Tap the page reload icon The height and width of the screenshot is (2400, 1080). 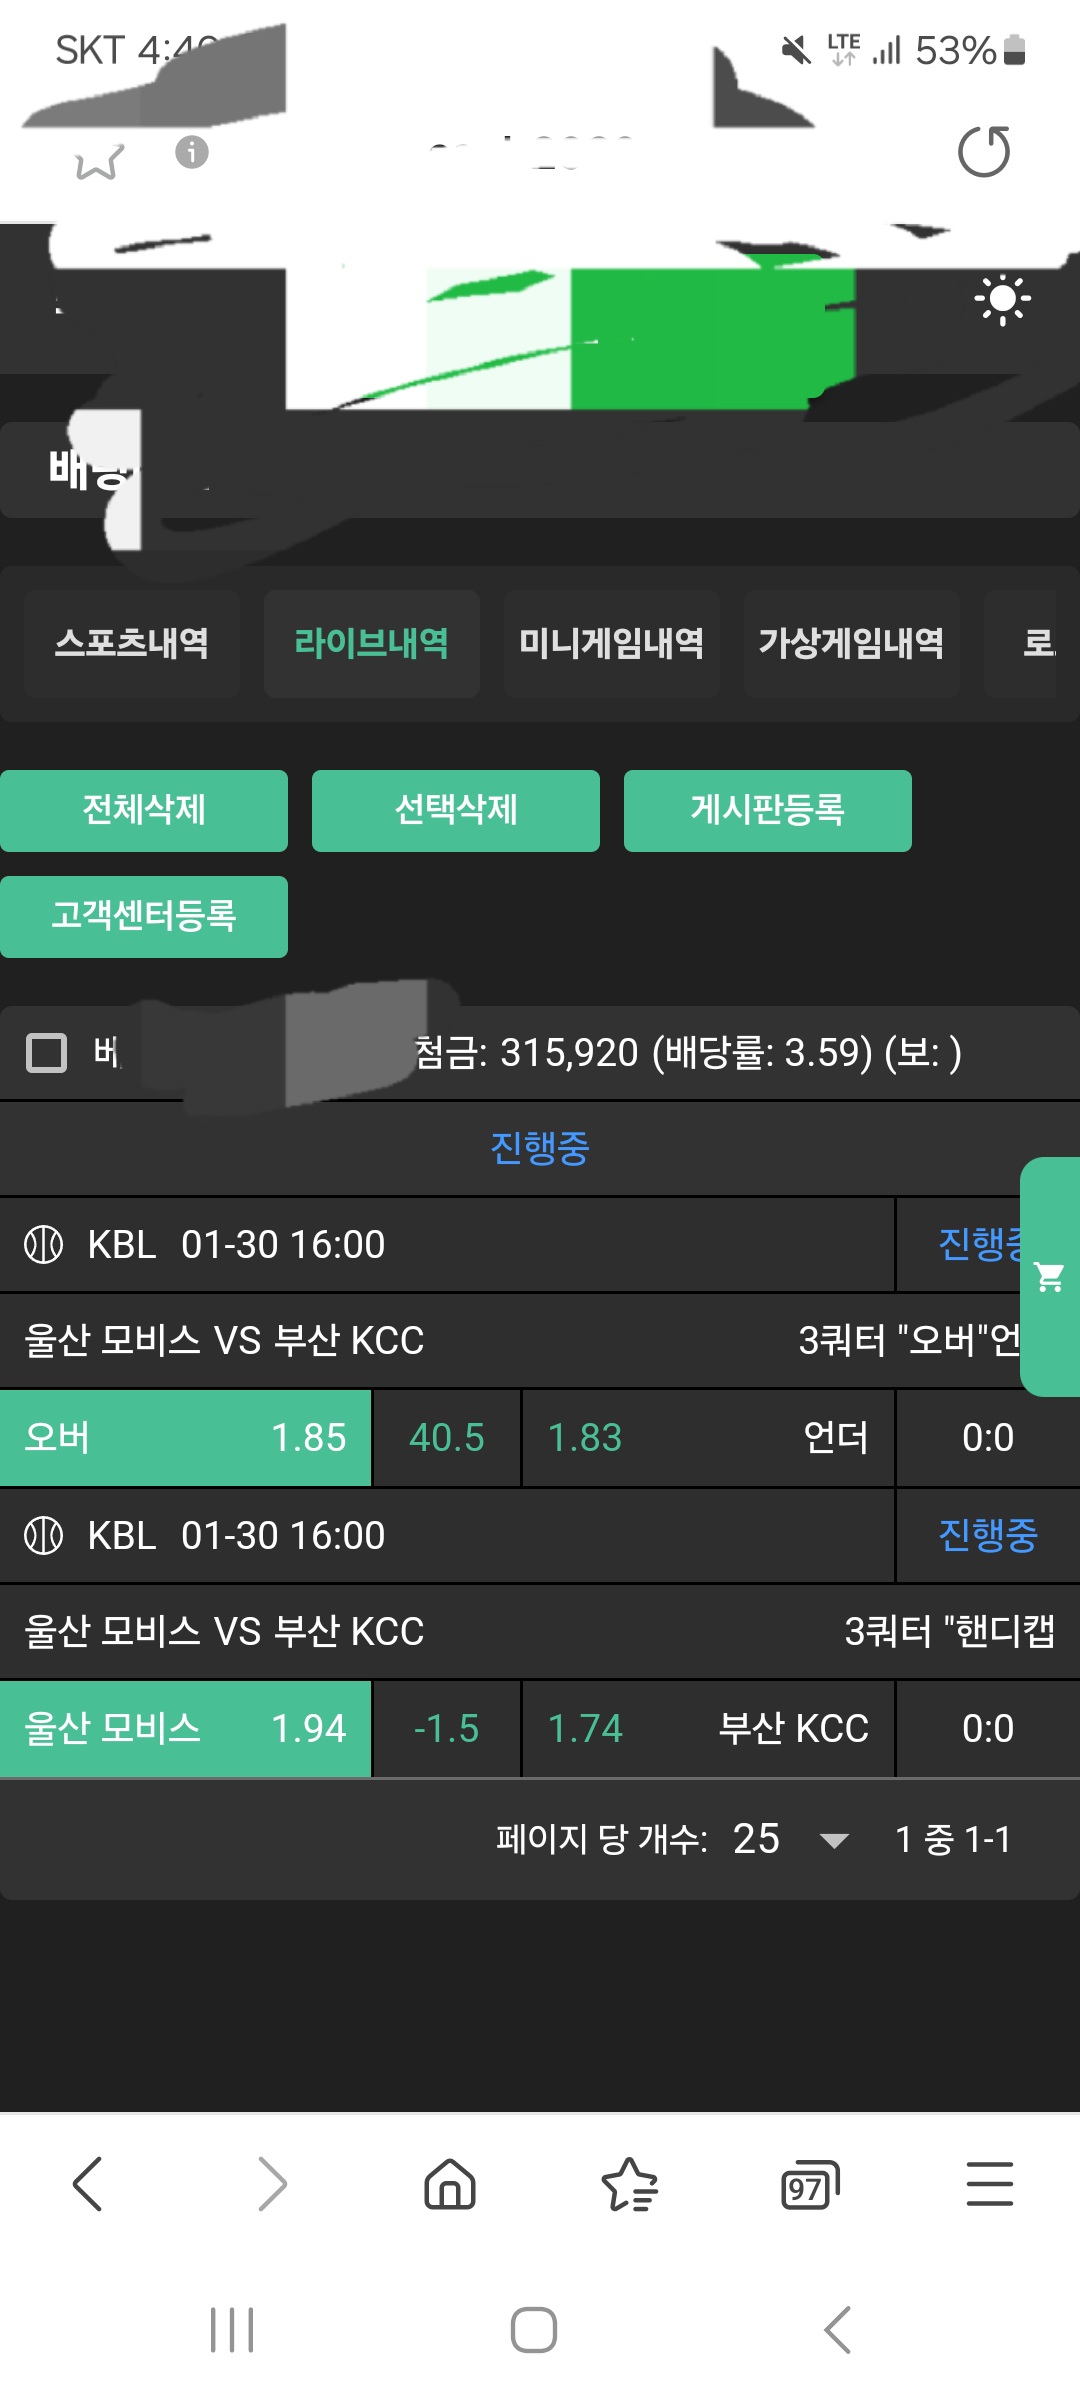click(984, 152)
